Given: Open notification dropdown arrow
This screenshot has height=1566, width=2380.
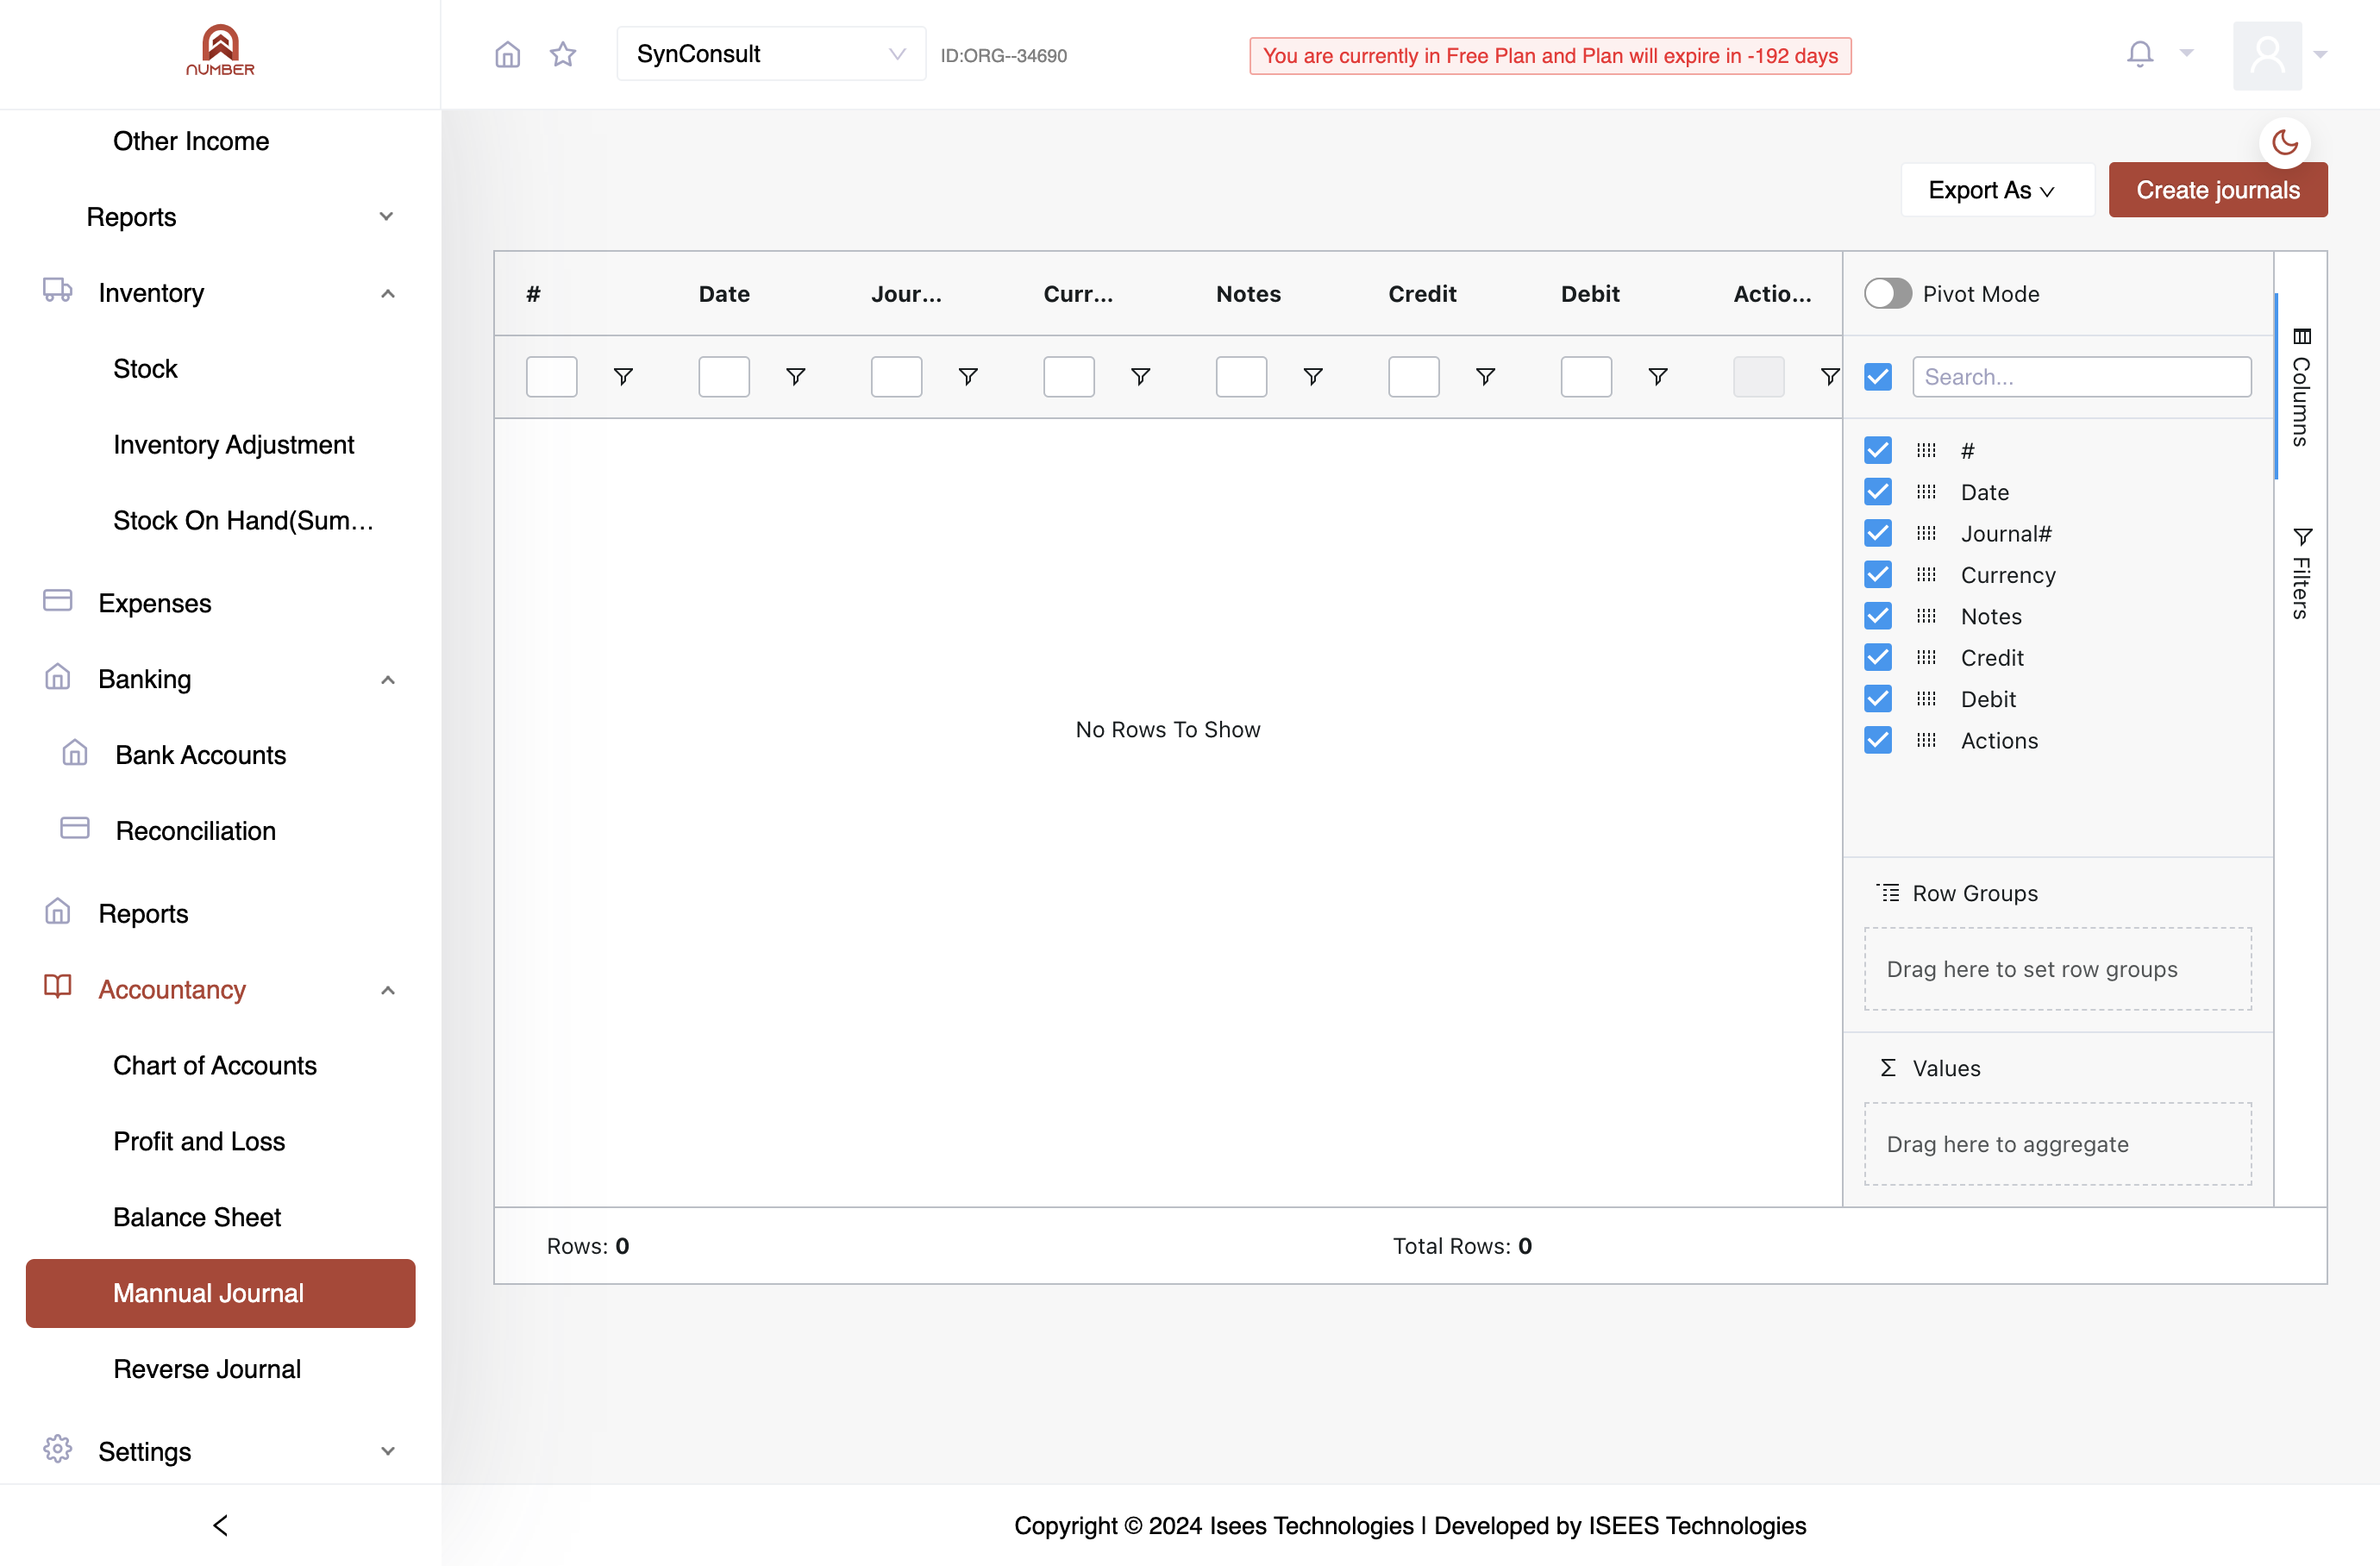Looking at the screenshot, I should coord(2187,54).
